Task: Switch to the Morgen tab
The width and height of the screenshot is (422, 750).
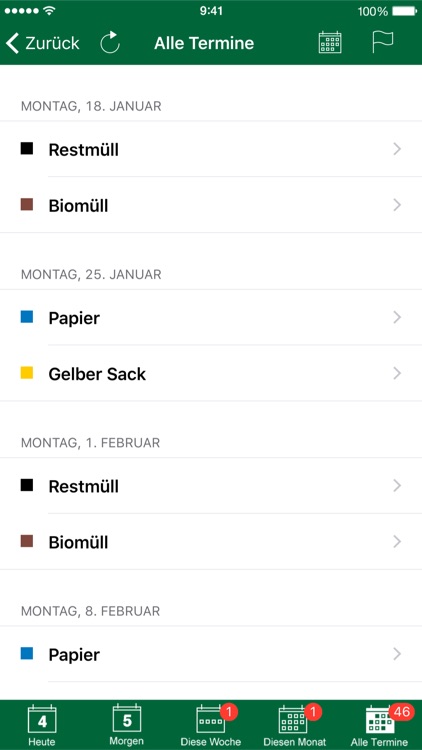Action: coord(127,725)
